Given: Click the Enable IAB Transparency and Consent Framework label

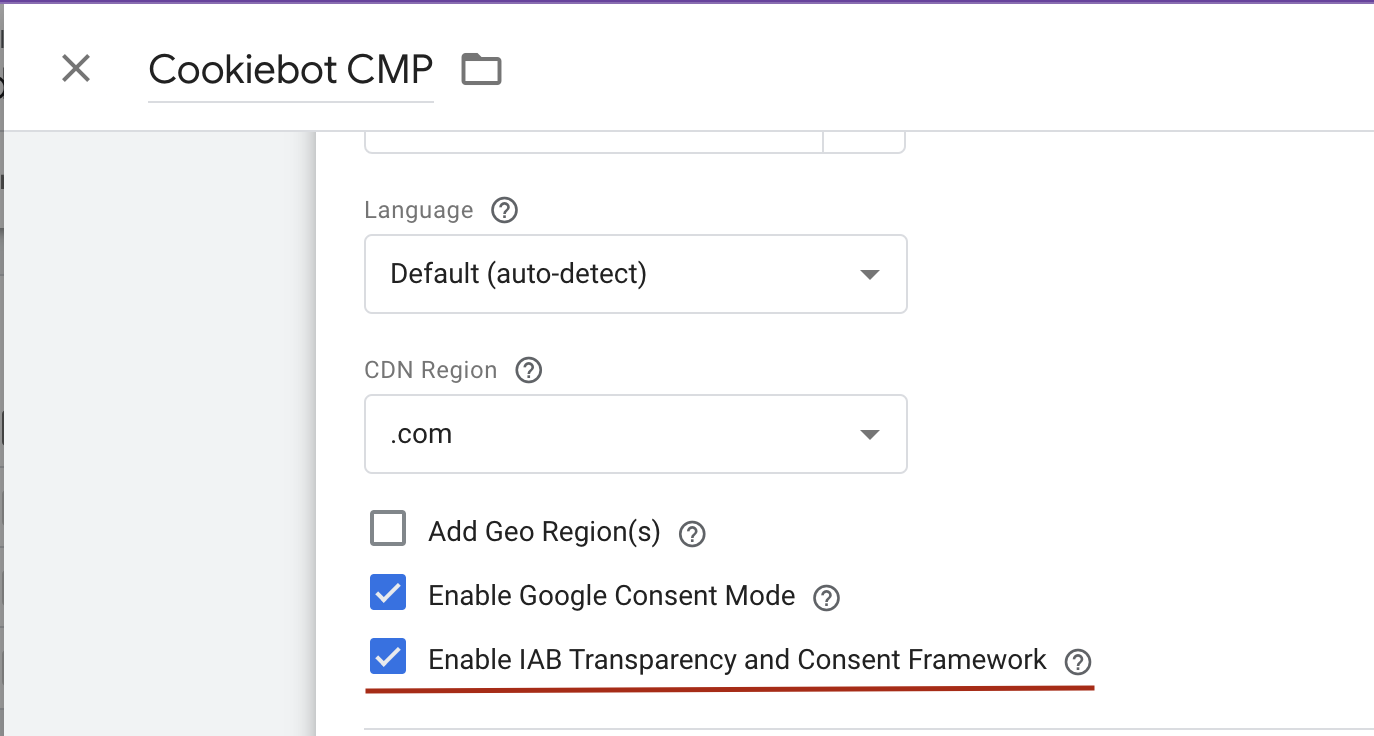Looking at the screenshot, I should coord(737,660).
